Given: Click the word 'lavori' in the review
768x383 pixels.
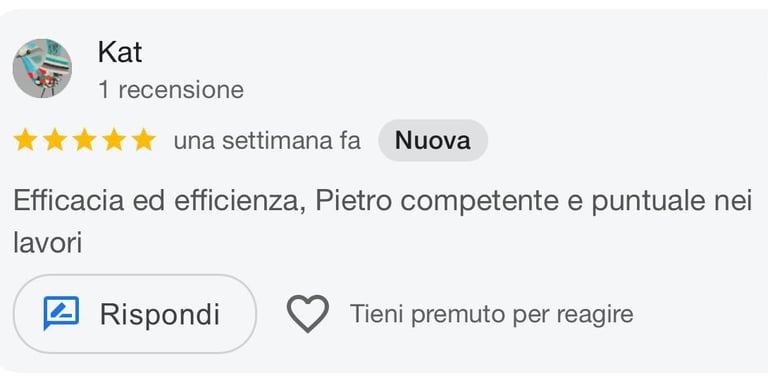Looking at the screenshot, I should click(x=48, y=243).
